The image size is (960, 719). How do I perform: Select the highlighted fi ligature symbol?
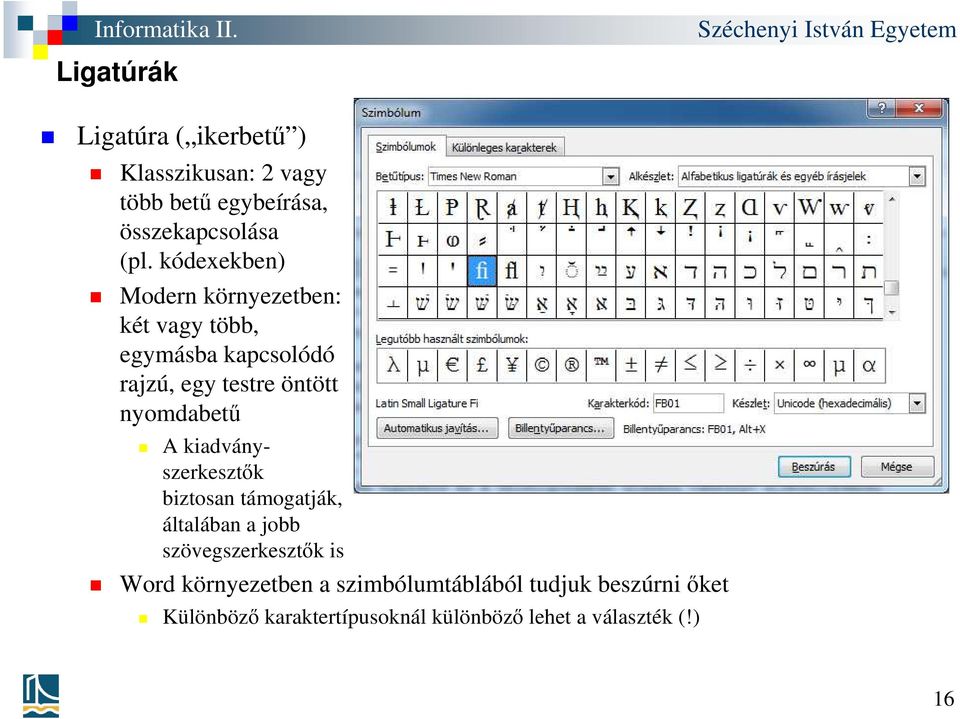(482, 271)
